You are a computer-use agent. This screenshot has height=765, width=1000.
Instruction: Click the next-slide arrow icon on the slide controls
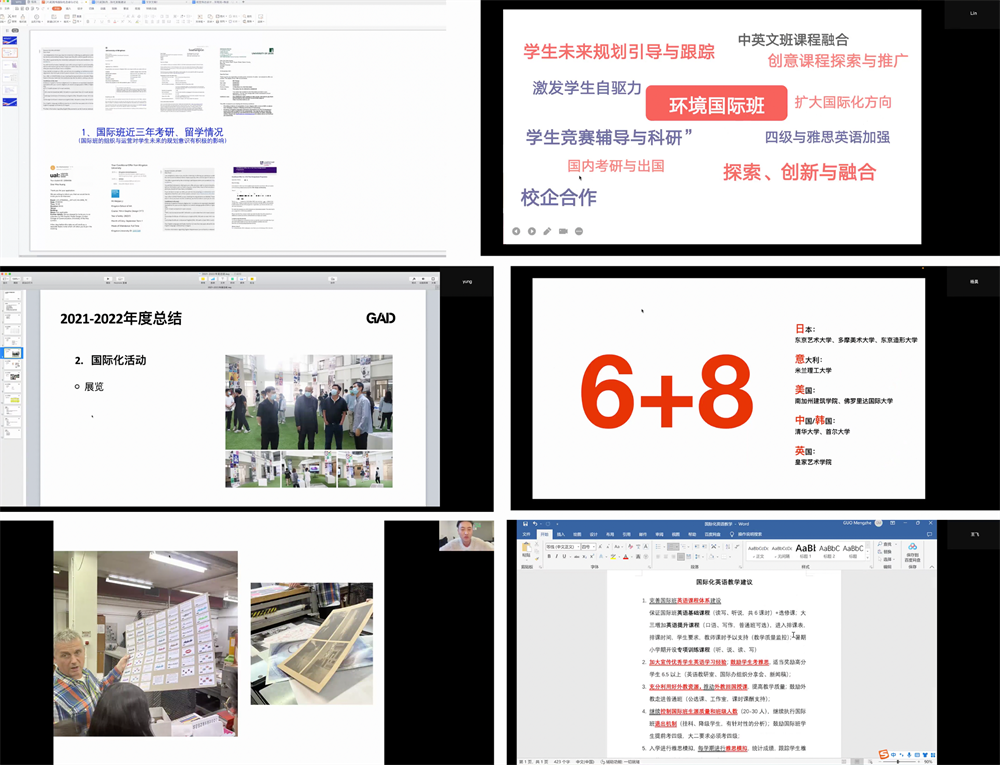[x=532, y=231]
